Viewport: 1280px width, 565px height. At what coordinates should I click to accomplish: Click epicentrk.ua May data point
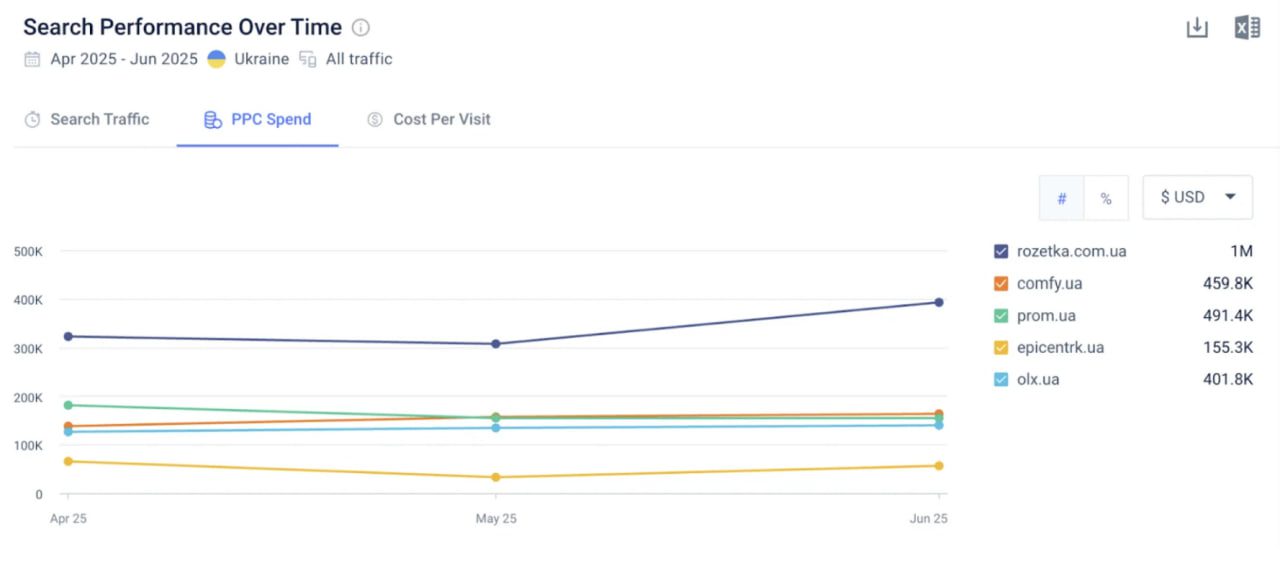(x=495, y=477)
